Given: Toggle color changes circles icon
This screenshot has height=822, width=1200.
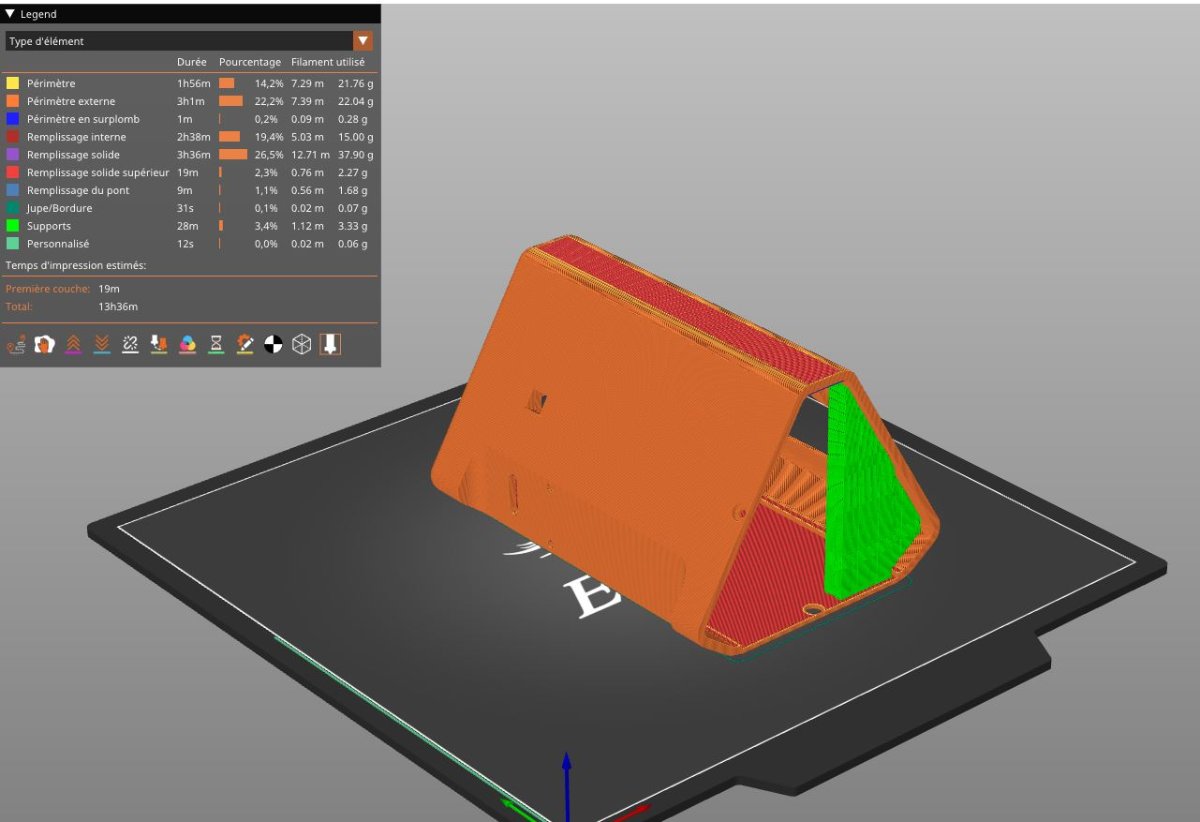Looking at the screenshot, I should pos(187,344).
